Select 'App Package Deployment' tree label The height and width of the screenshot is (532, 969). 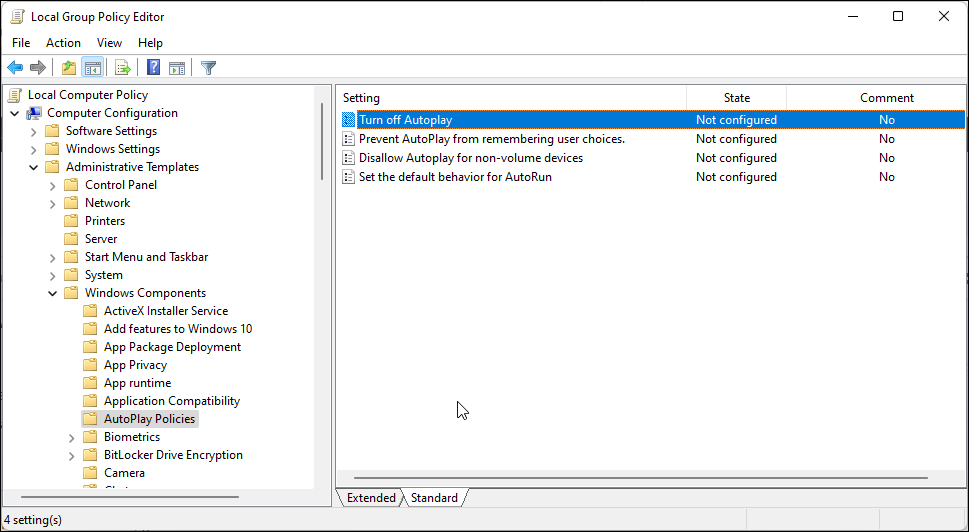pos(172,347)
